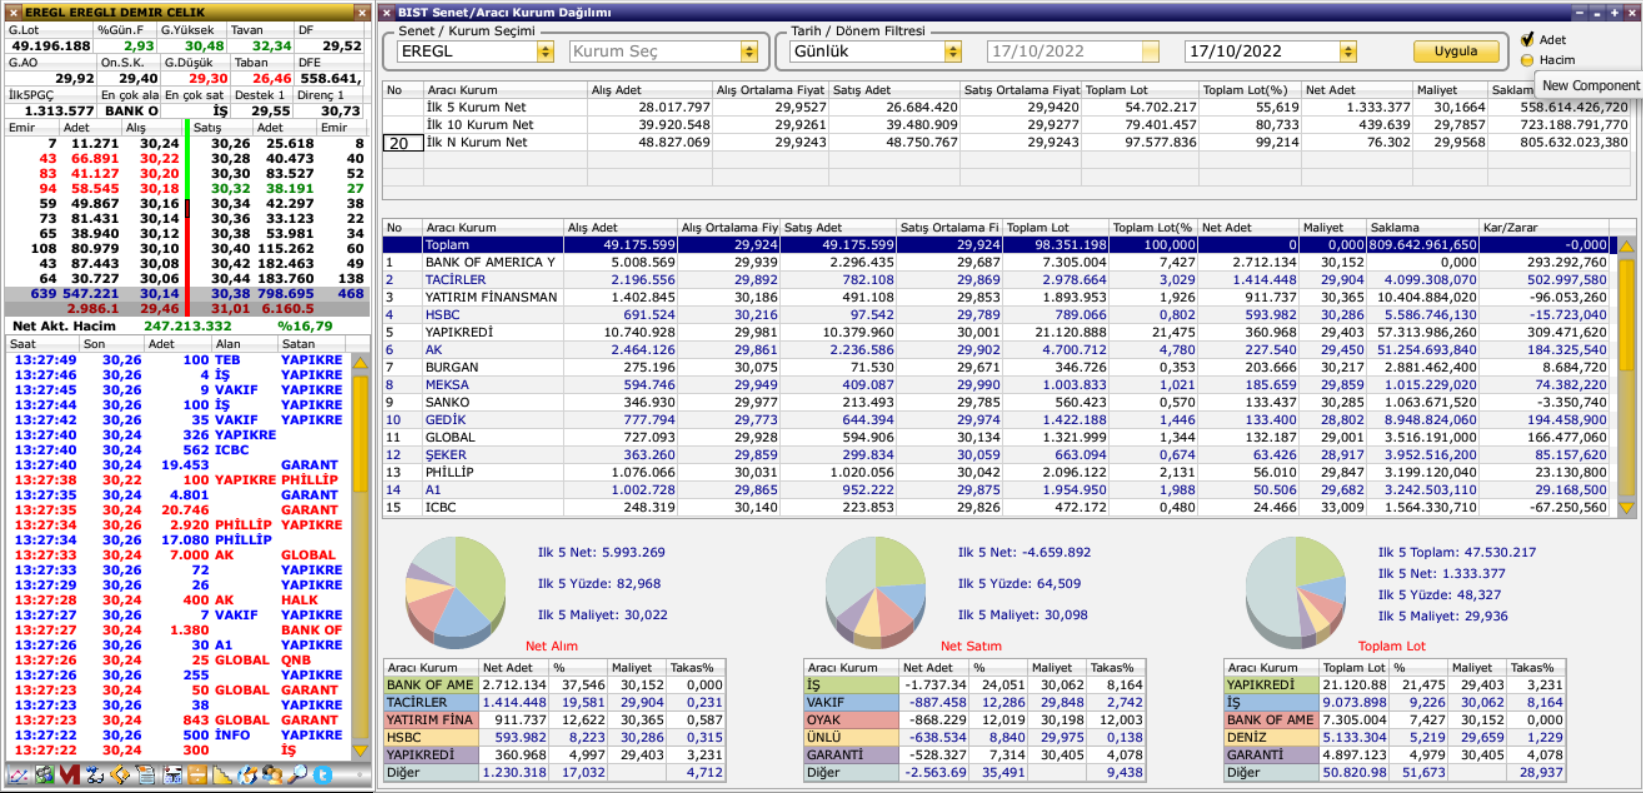This screenshot has width=1643, height=793.
Task: Click the N value field showing 20
Action: [x=402, y=143]
